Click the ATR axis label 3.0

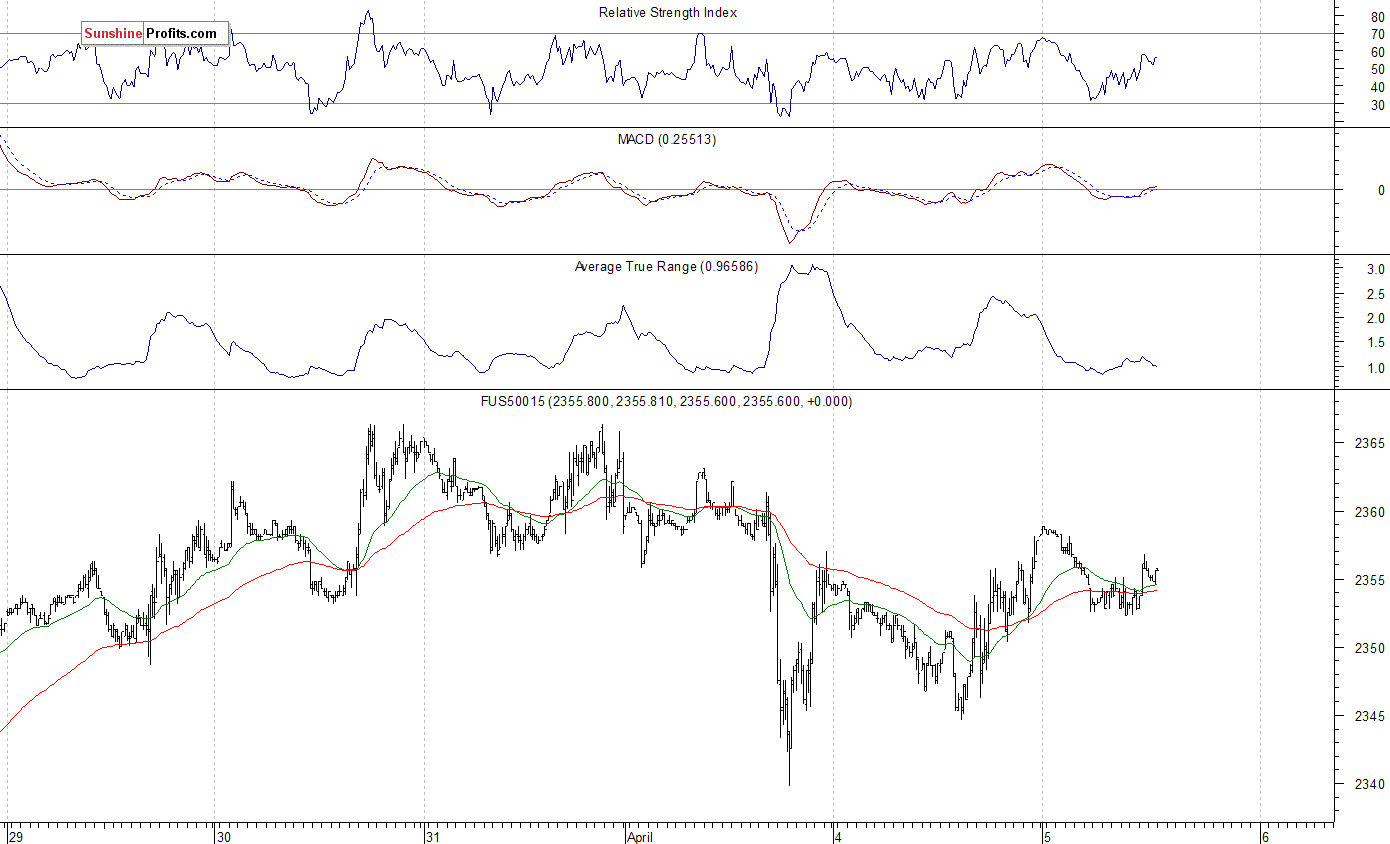tap(1375, 270)
